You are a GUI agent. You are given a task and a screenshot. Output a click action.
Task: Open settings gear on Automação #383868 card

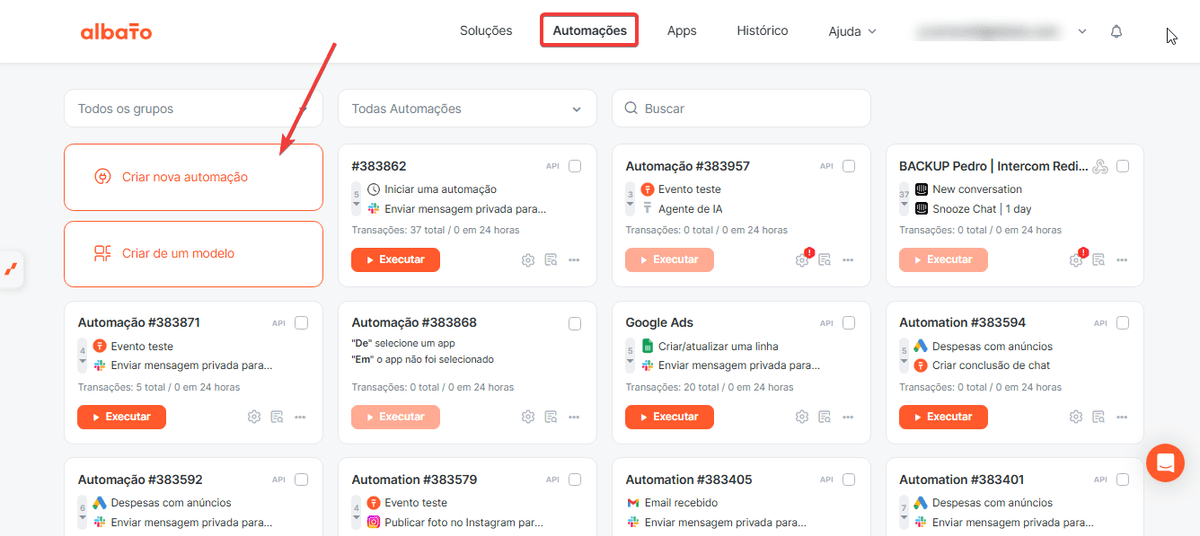coord(528,417)
